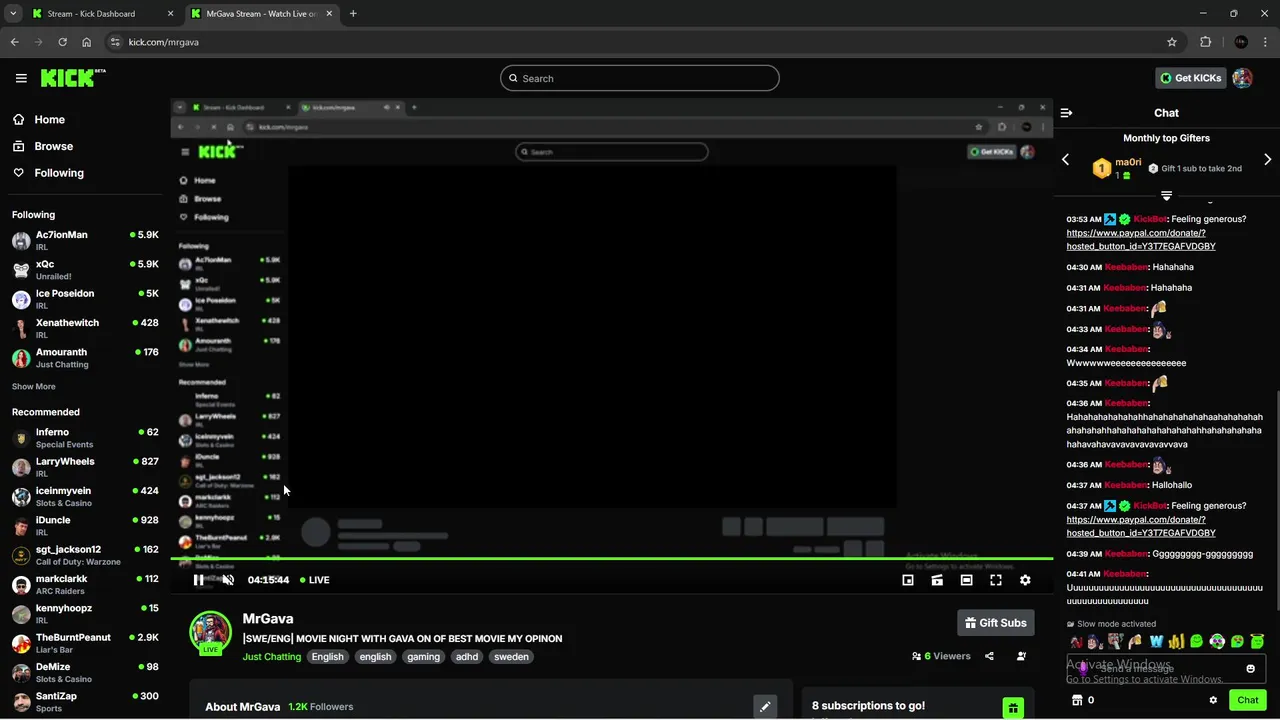The width and height of the screenshot is (1280, 720).
Task: Open SantiZap recommended channel
Action: [x=85, y=702]
